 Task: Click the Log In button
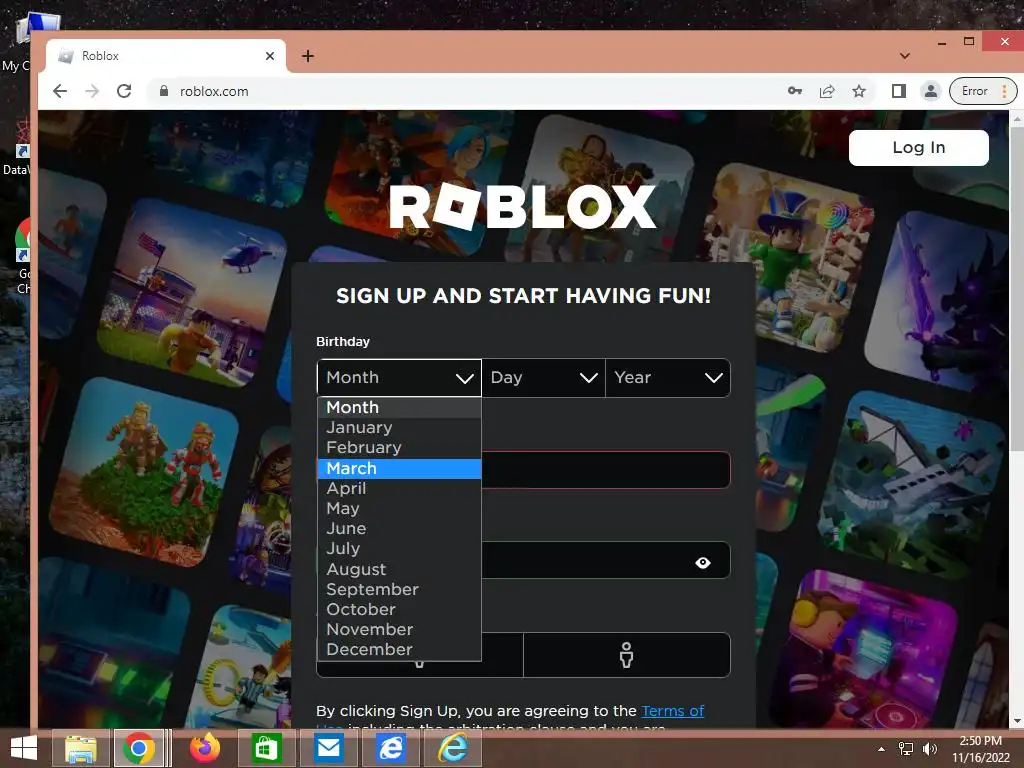pyautogui.click(x=918, y=148)
